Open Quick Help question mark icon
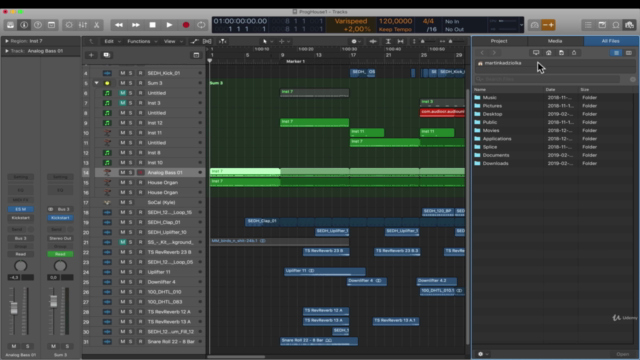Viewport: 640px width, 360px height. [38, 25]
